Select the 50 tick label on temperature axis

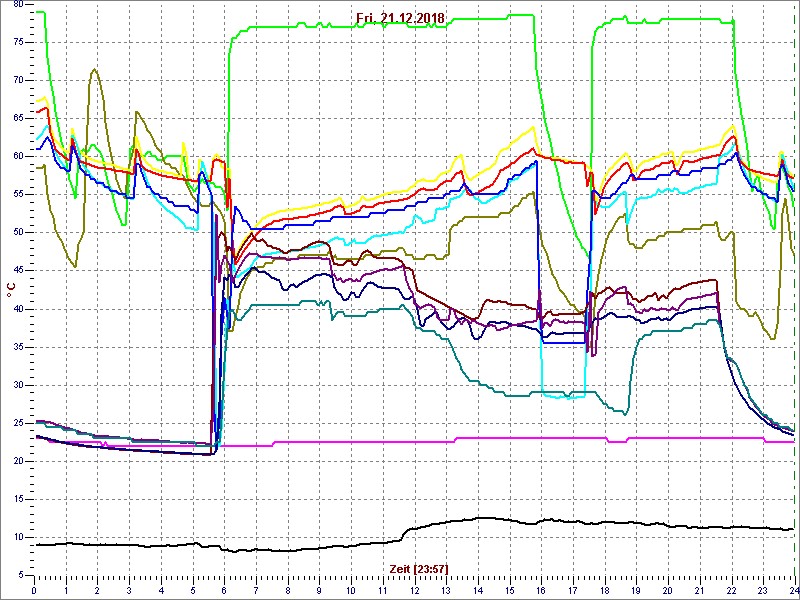coord(18,233)
